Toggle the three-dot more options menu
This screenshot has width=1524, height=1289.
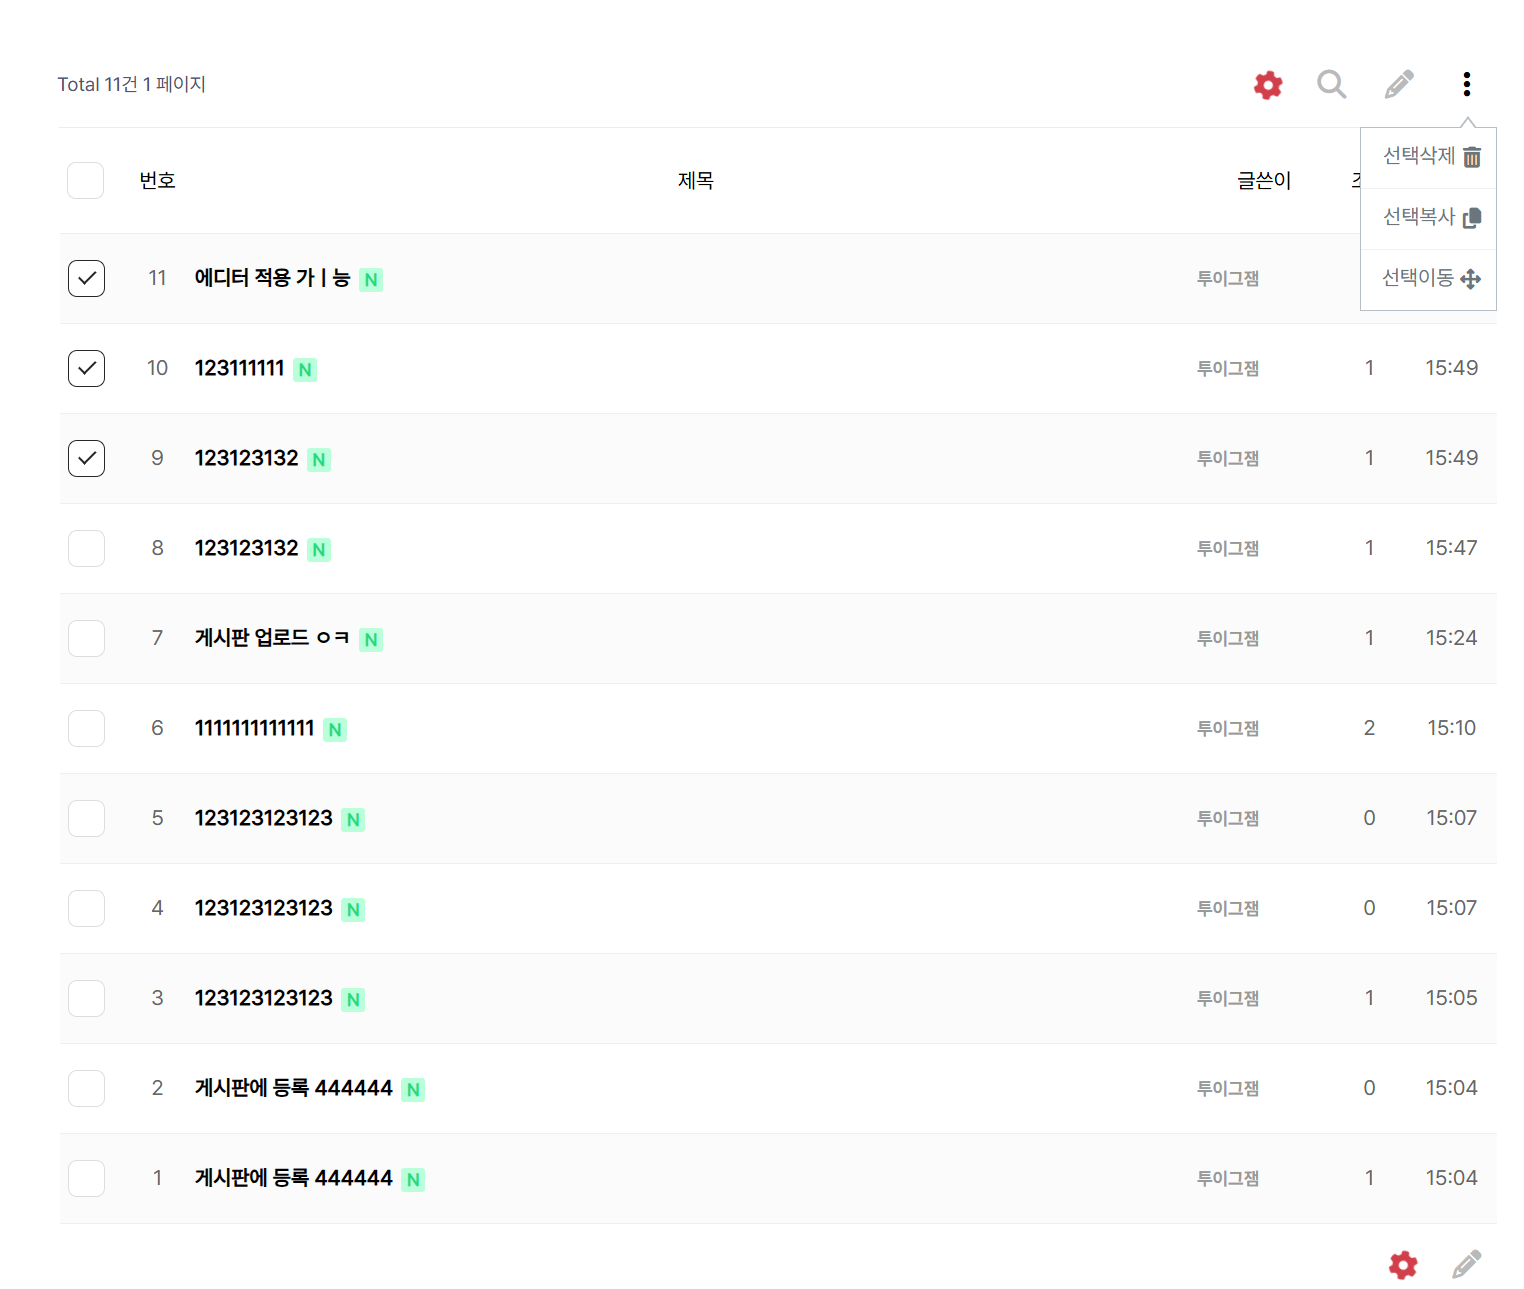(x=1466, y=84)
